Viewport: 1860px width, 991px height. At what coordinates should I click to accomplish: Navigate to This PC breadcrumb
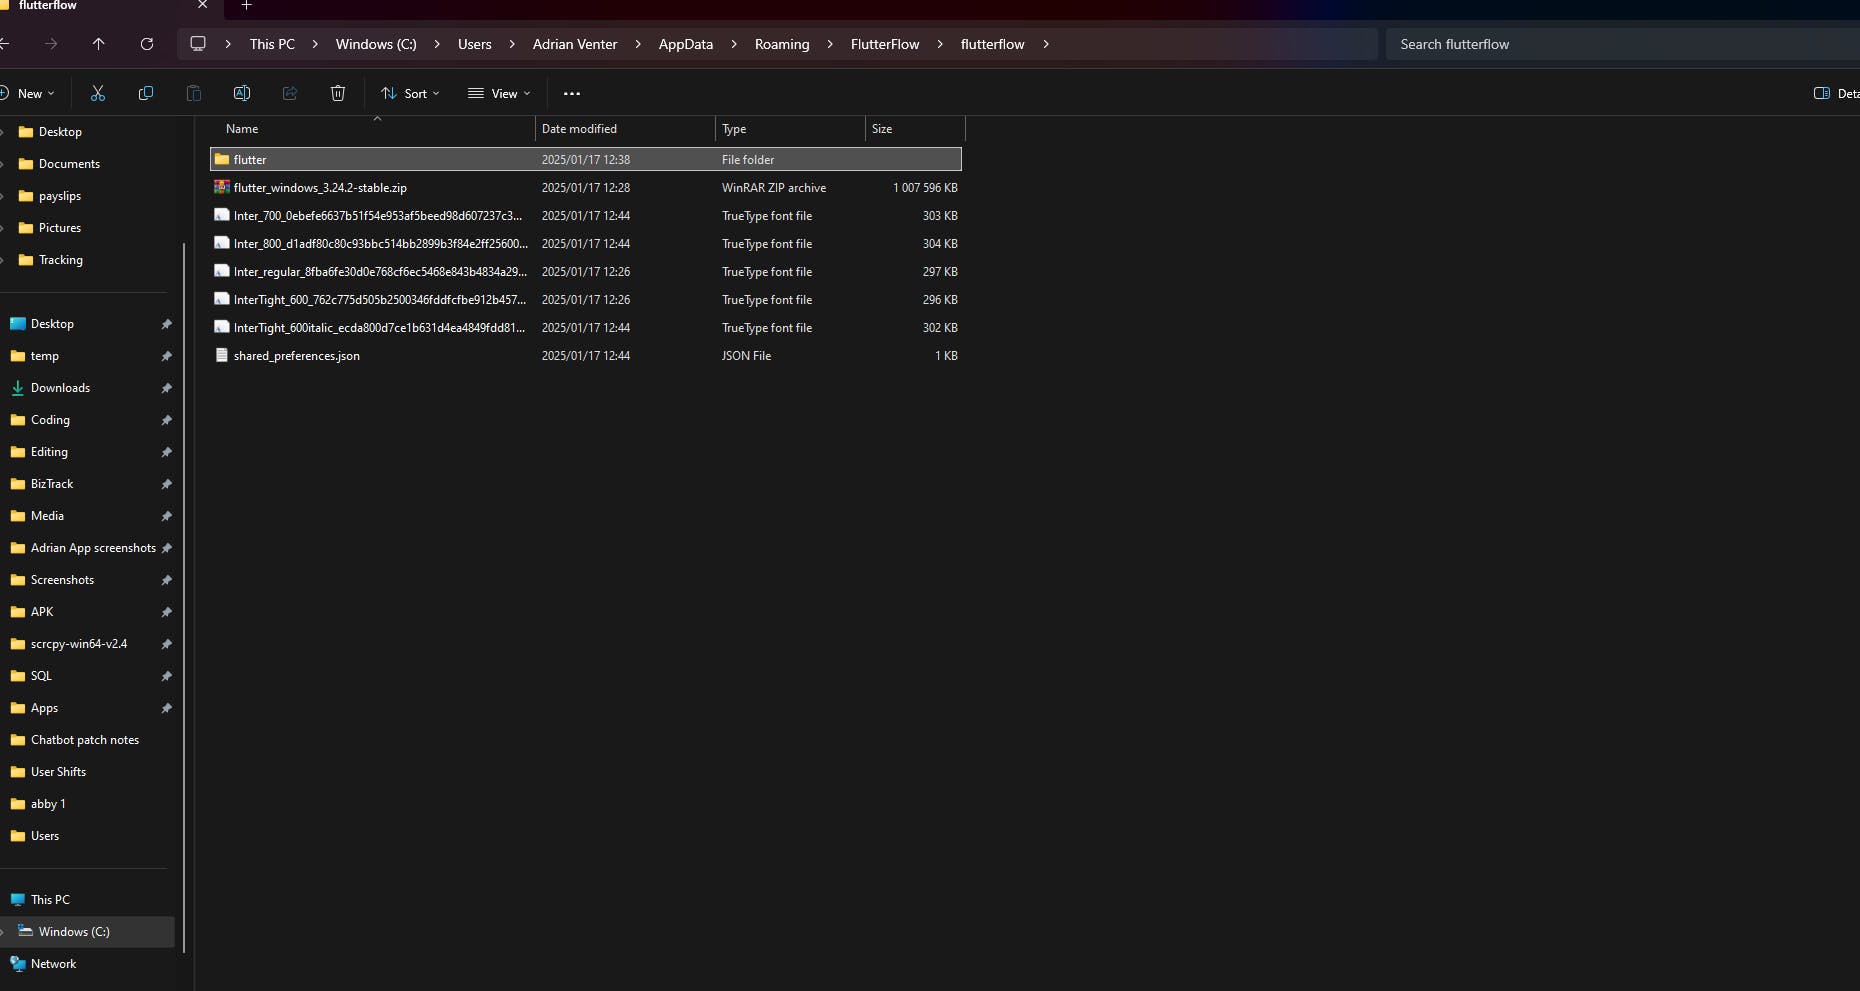pyautogui.click(x=272, y=44)
